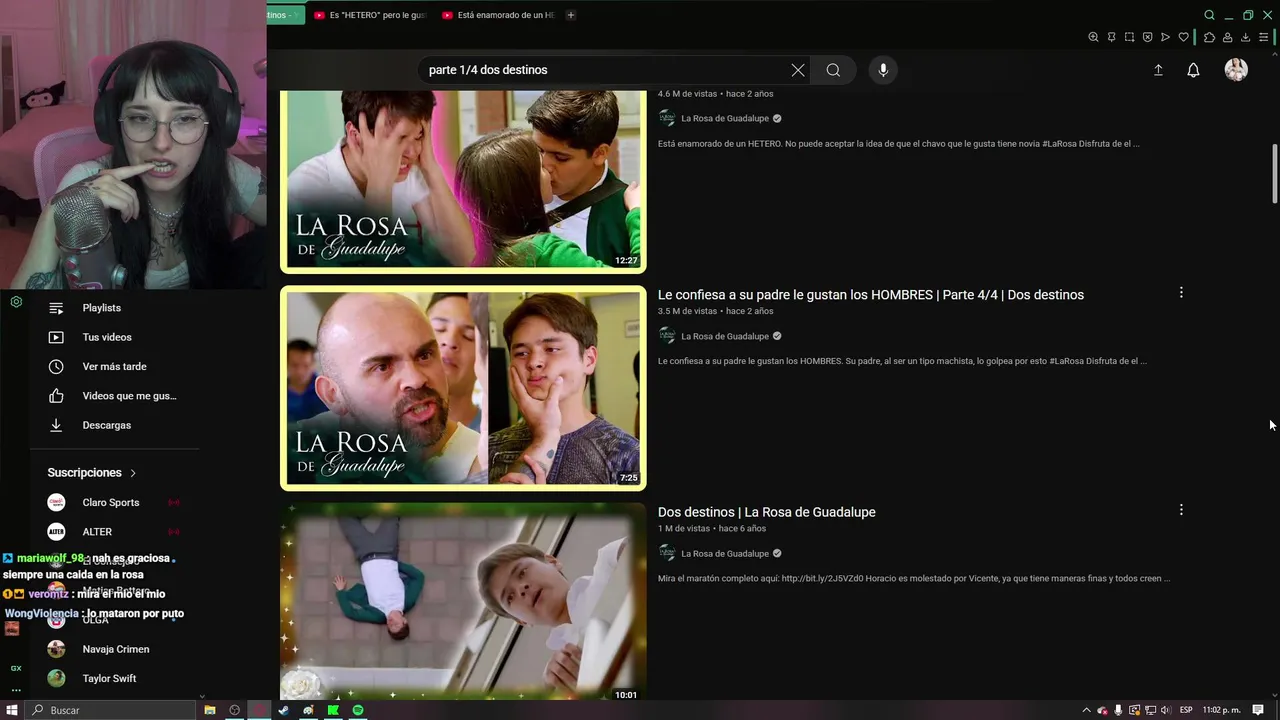Open 'Ver más tarde' in the sidebar
Viewport: 1280px width, 720px height.
(x=115, y=366)
